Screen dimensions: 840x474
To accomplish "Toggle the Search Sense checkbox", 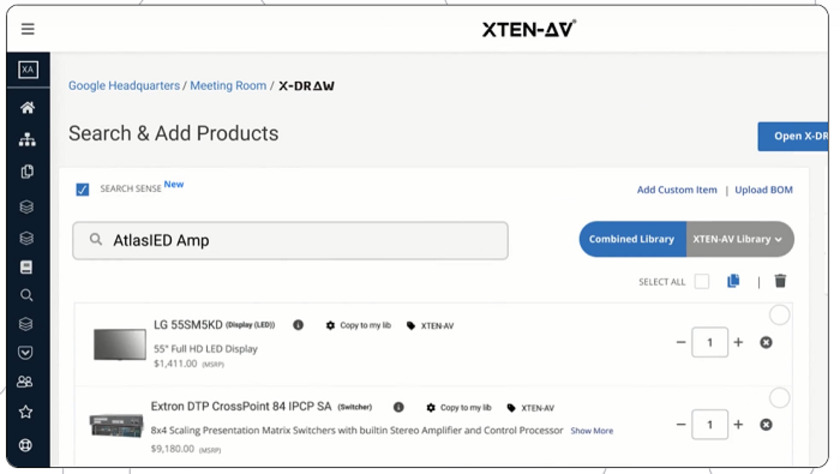I will click(83, 189).
